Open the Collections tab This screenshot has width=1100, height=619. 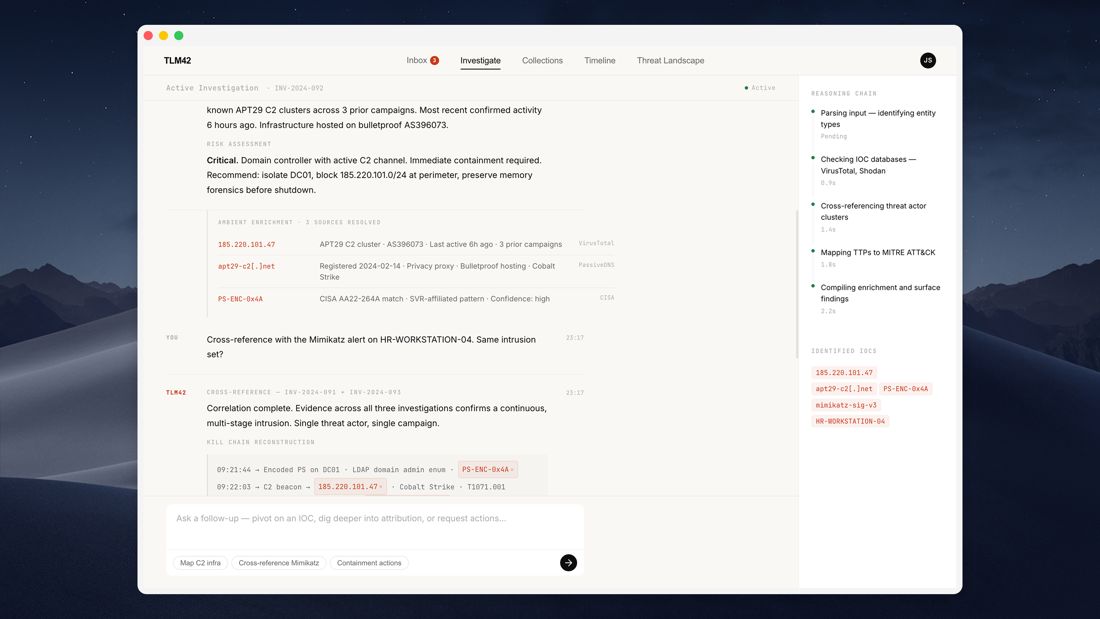pos(542,60)
